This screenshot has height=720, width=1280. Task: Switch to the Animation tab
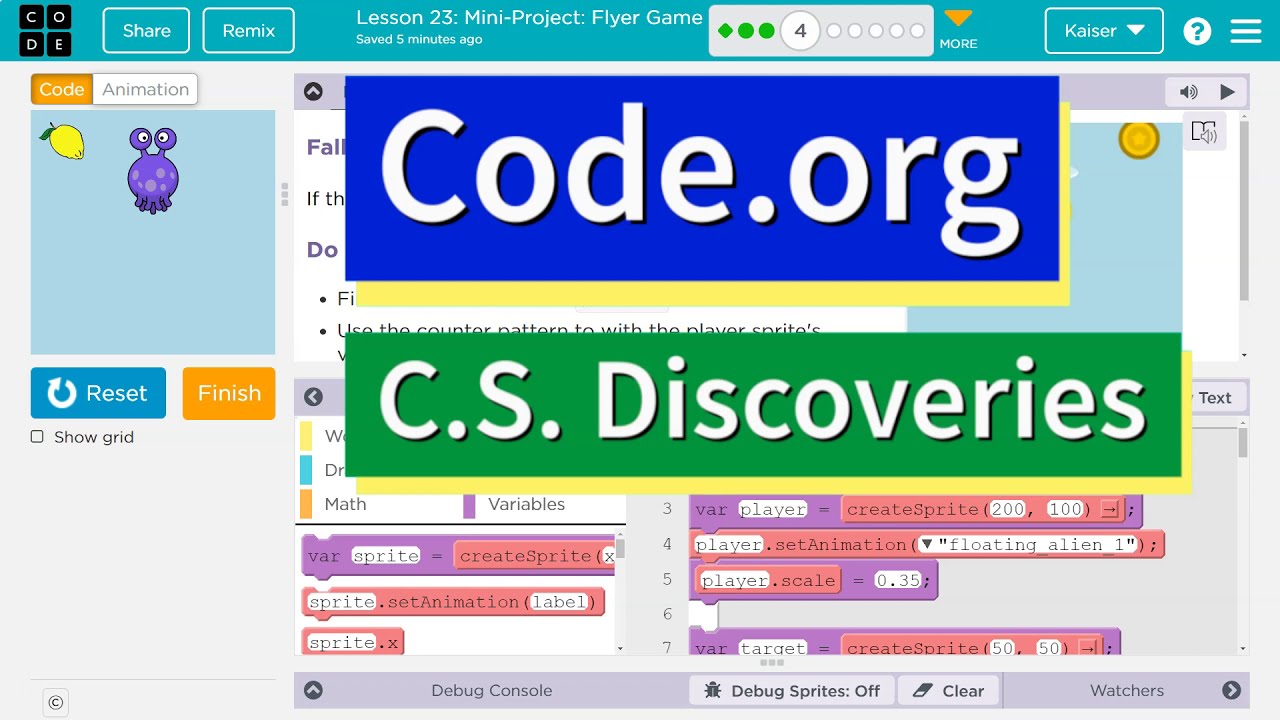tap(145, 89)
